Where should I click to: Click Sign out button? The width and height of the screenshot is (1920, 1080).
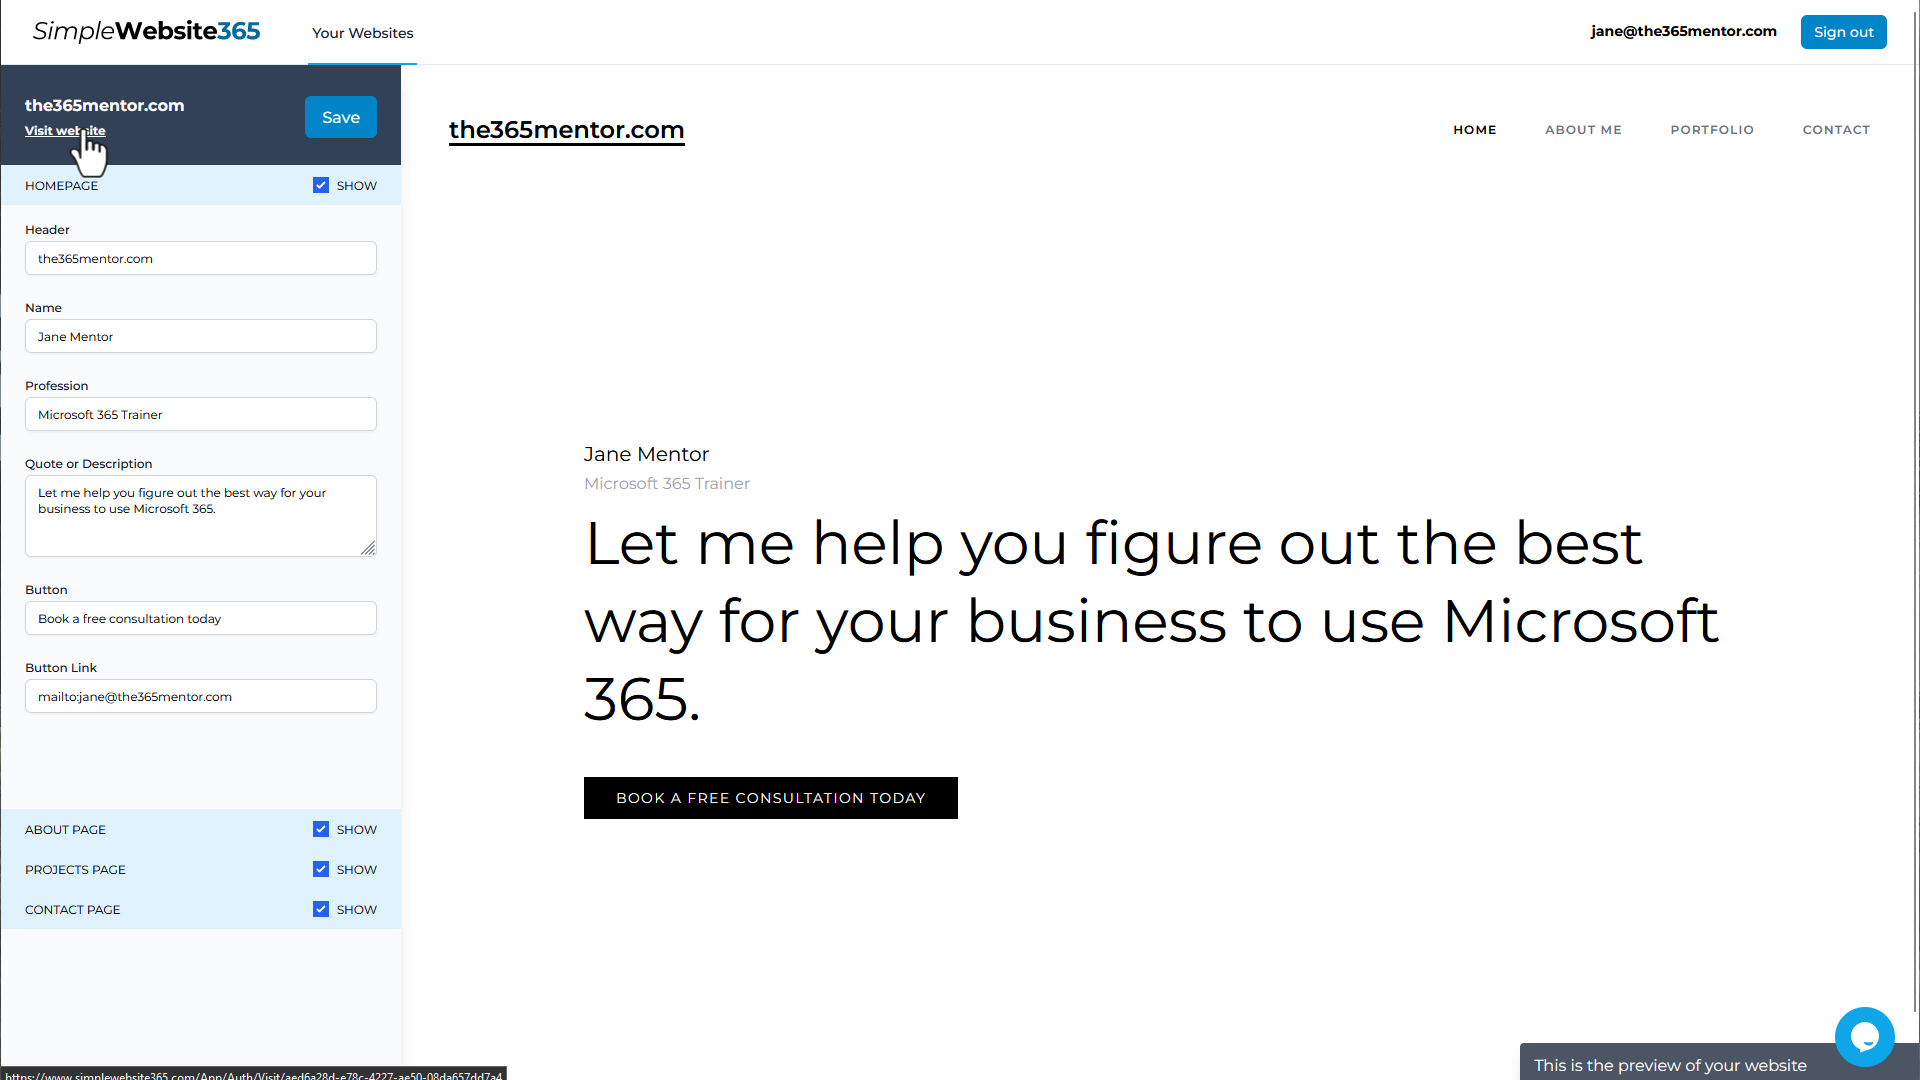point(1844,32)
